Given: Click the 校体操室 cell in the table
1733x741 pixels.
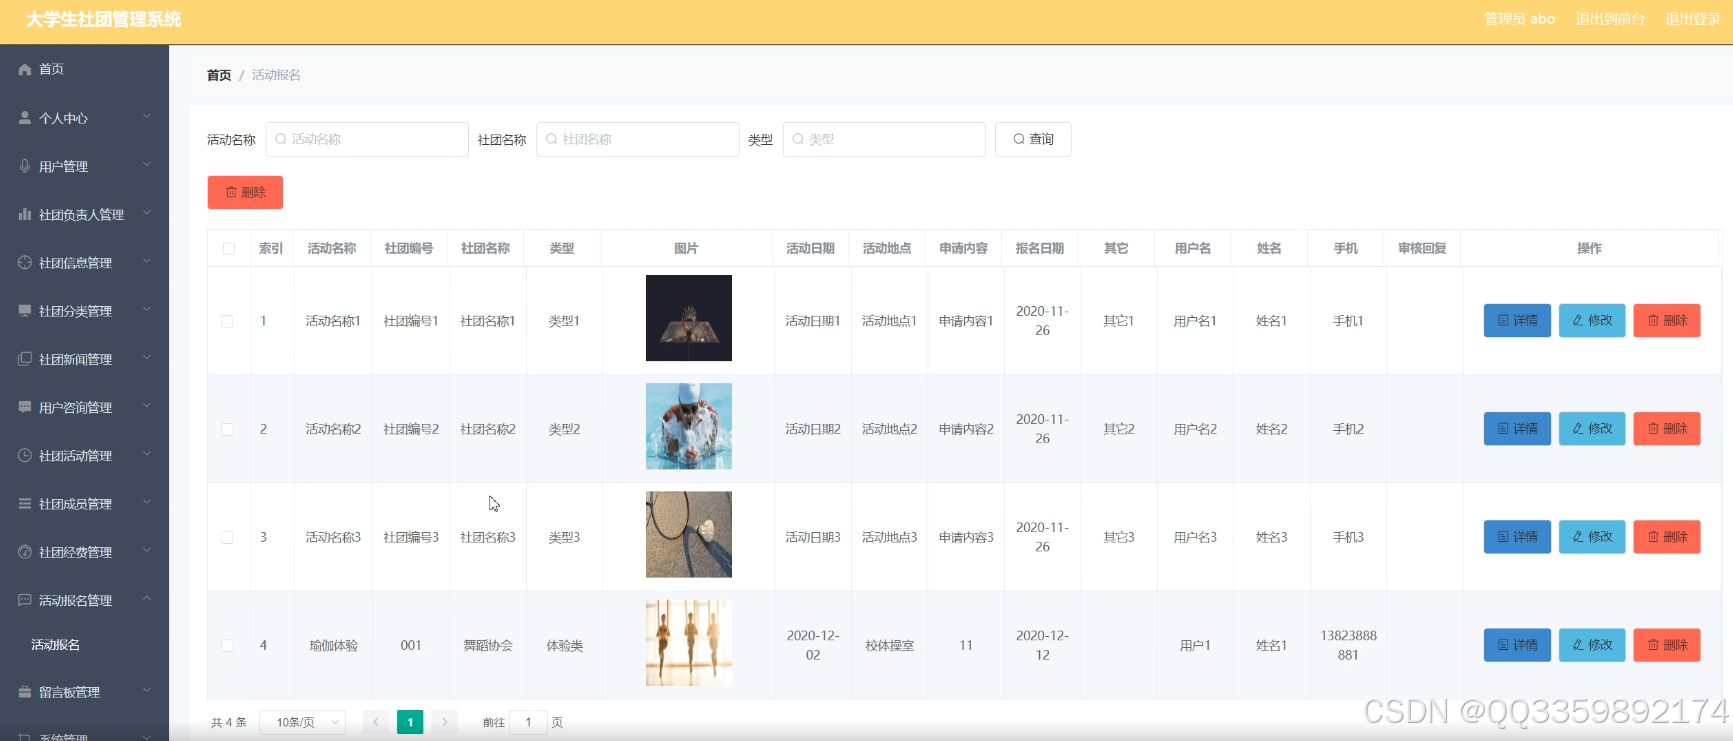Looking at the screenshot, I should (x=890, y=646).
